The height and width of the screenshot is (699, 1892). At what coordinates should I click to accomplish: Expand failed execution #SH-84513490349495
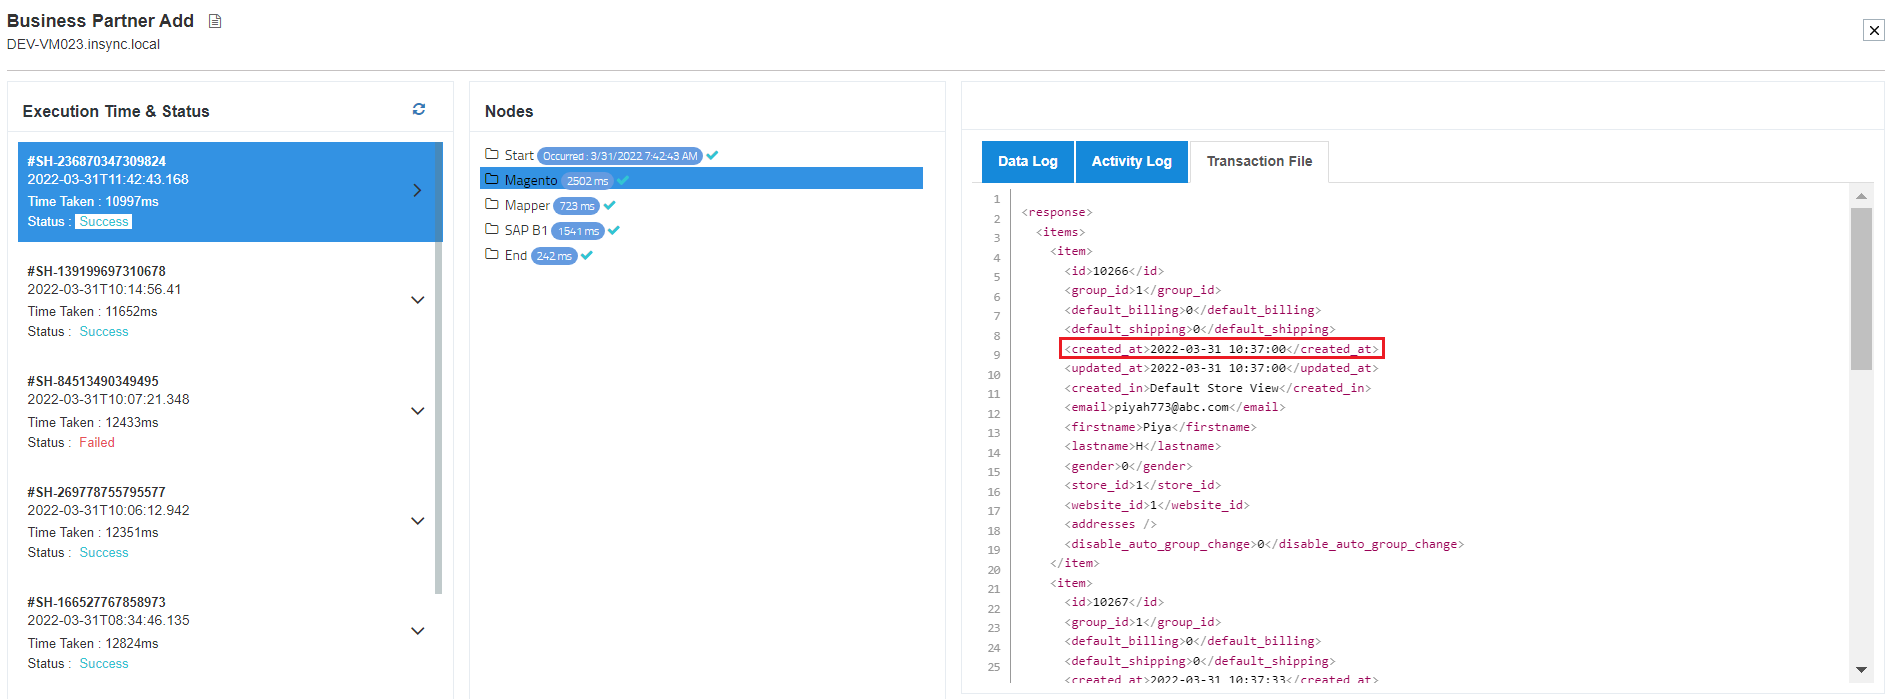(418, 411)
